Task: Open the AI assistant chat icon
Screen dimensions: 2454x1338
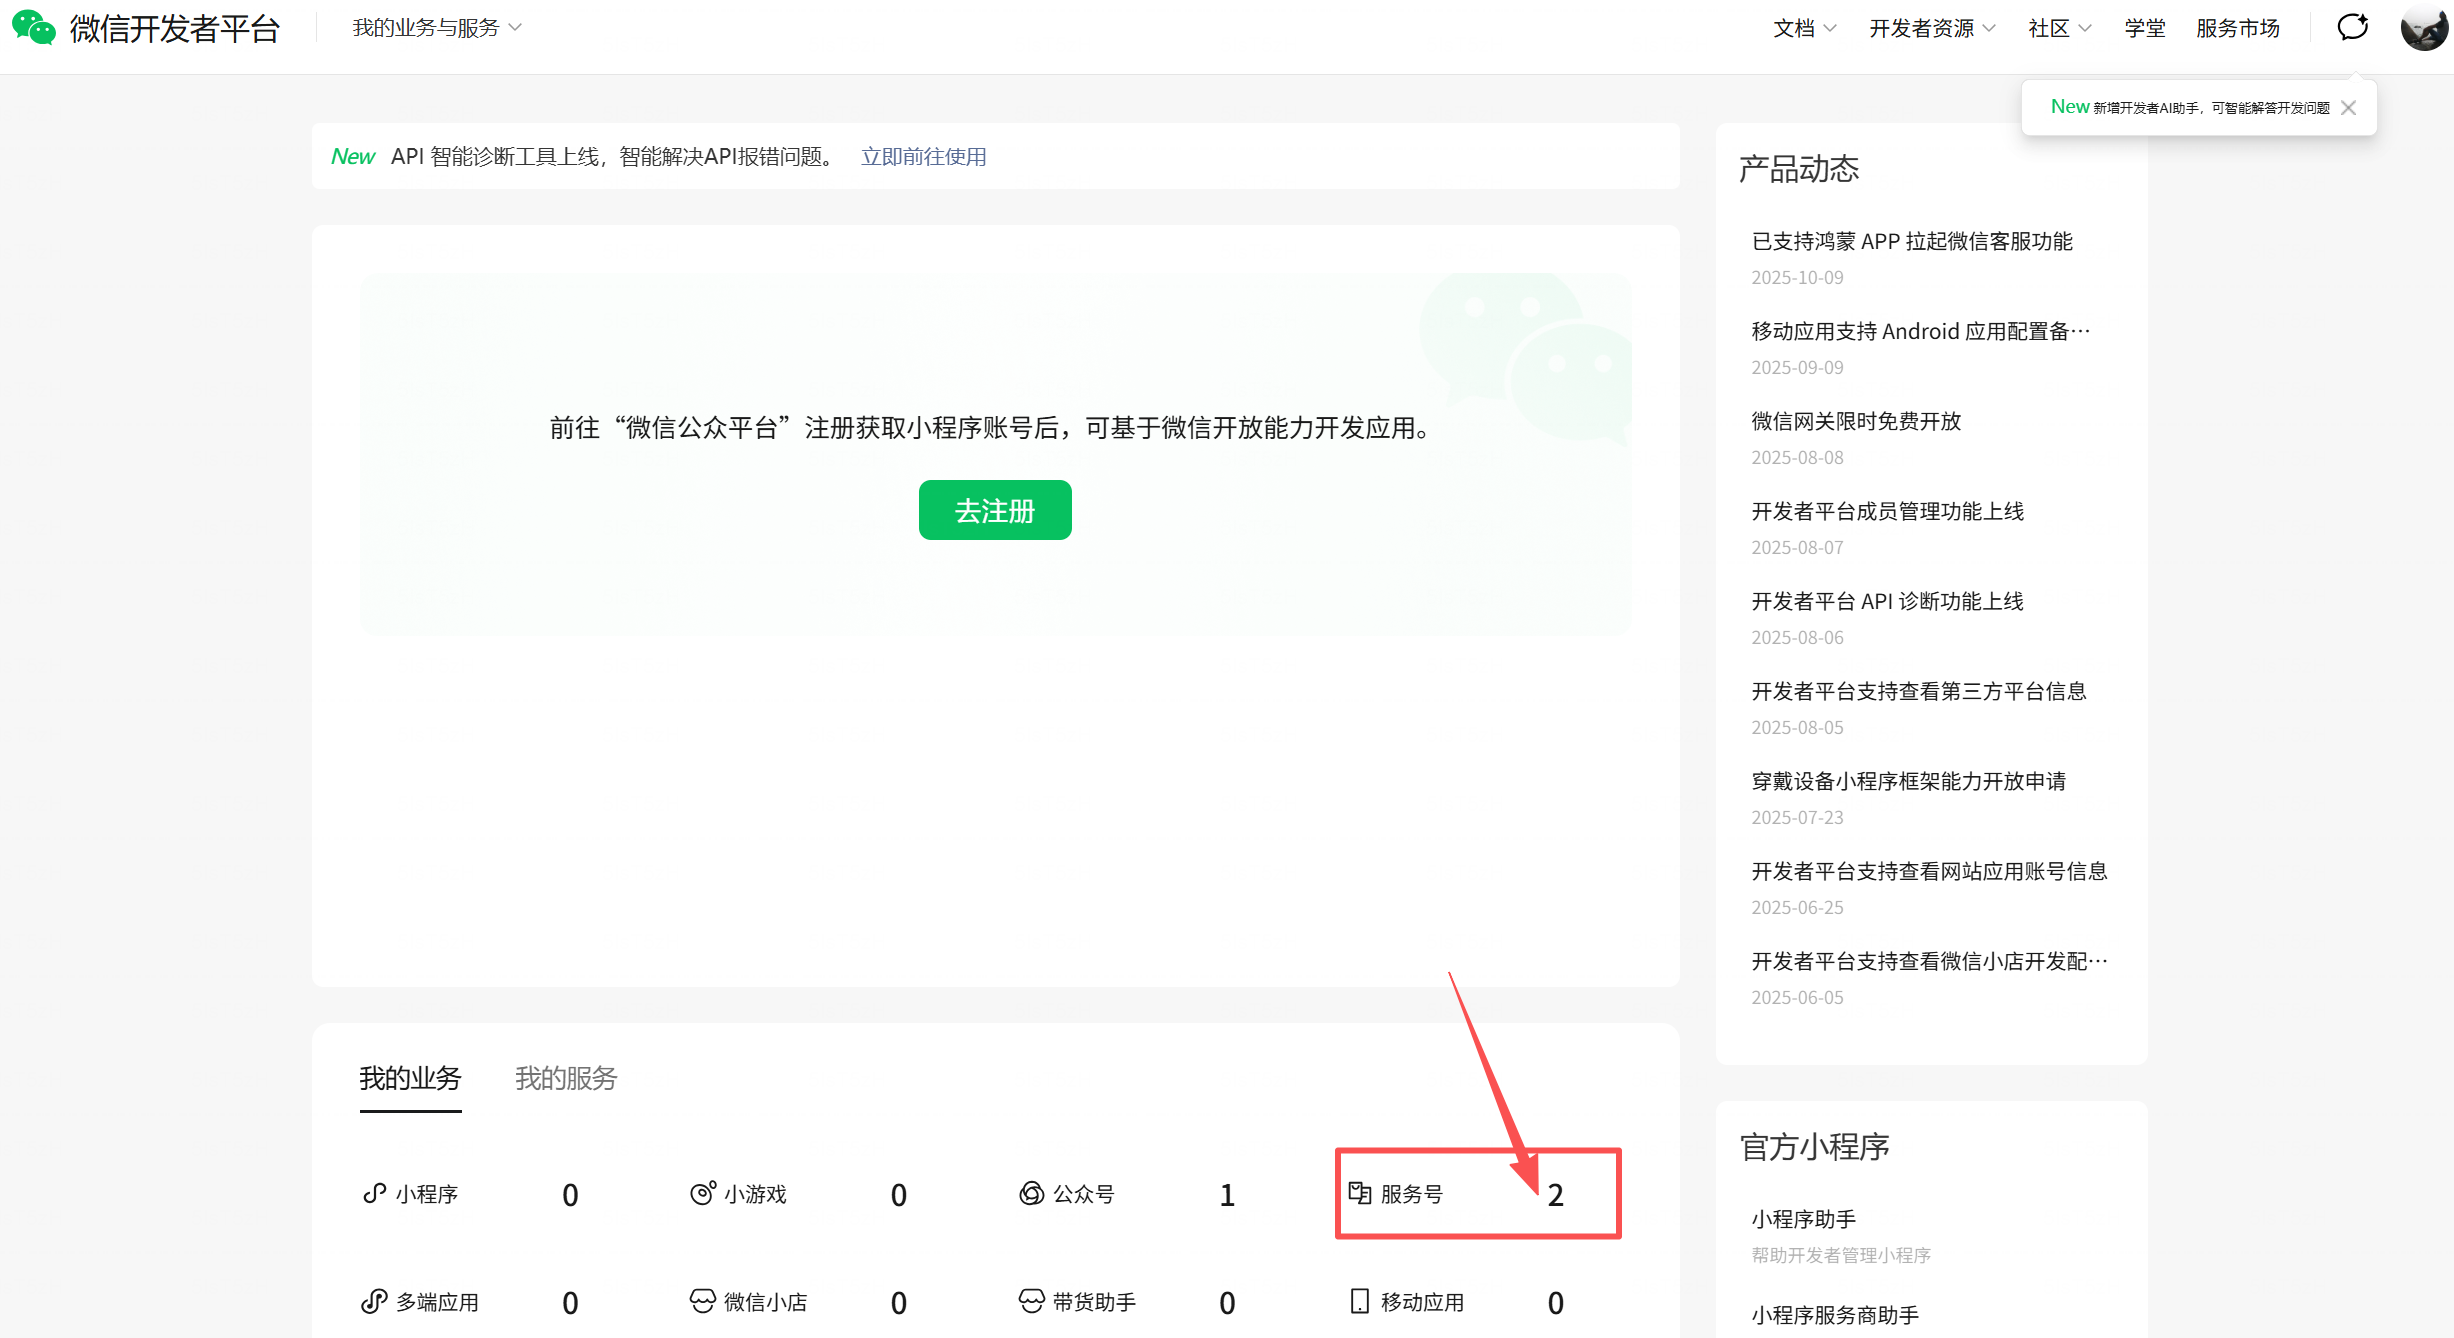Action: pyautogui.click(x=2352, y=27)
